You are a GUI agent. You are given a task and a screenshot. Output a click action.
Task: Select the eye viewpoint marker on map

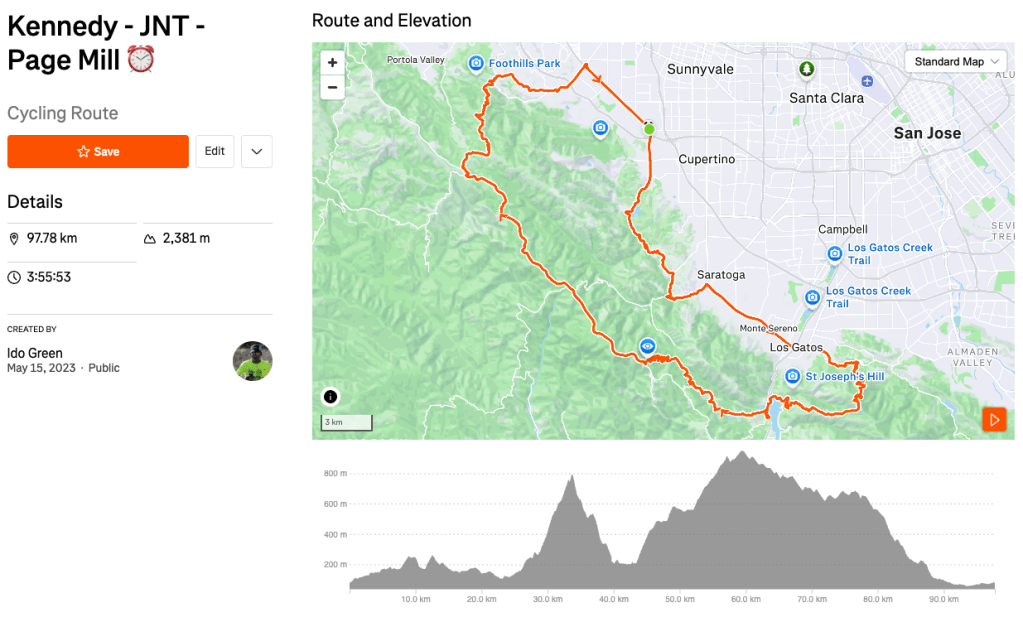click(648, 346)
